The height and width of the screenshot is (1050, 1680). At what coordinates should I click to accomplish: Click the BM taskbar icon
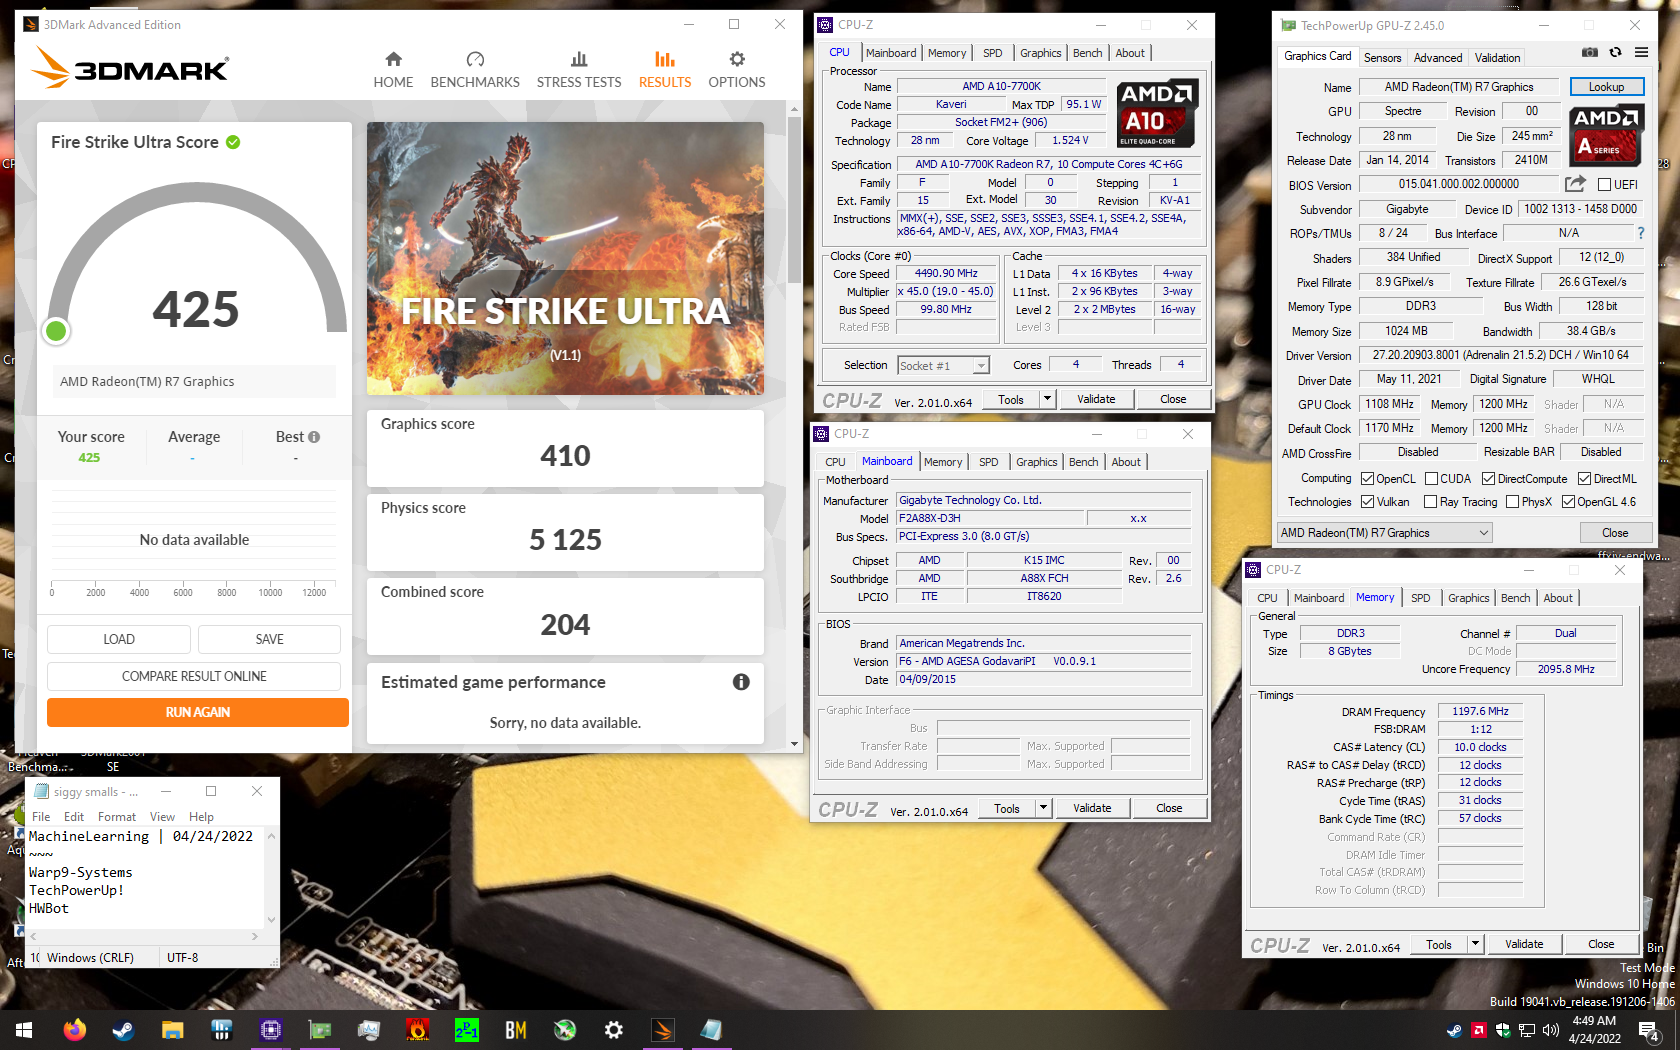click(x=516, y=1030)
